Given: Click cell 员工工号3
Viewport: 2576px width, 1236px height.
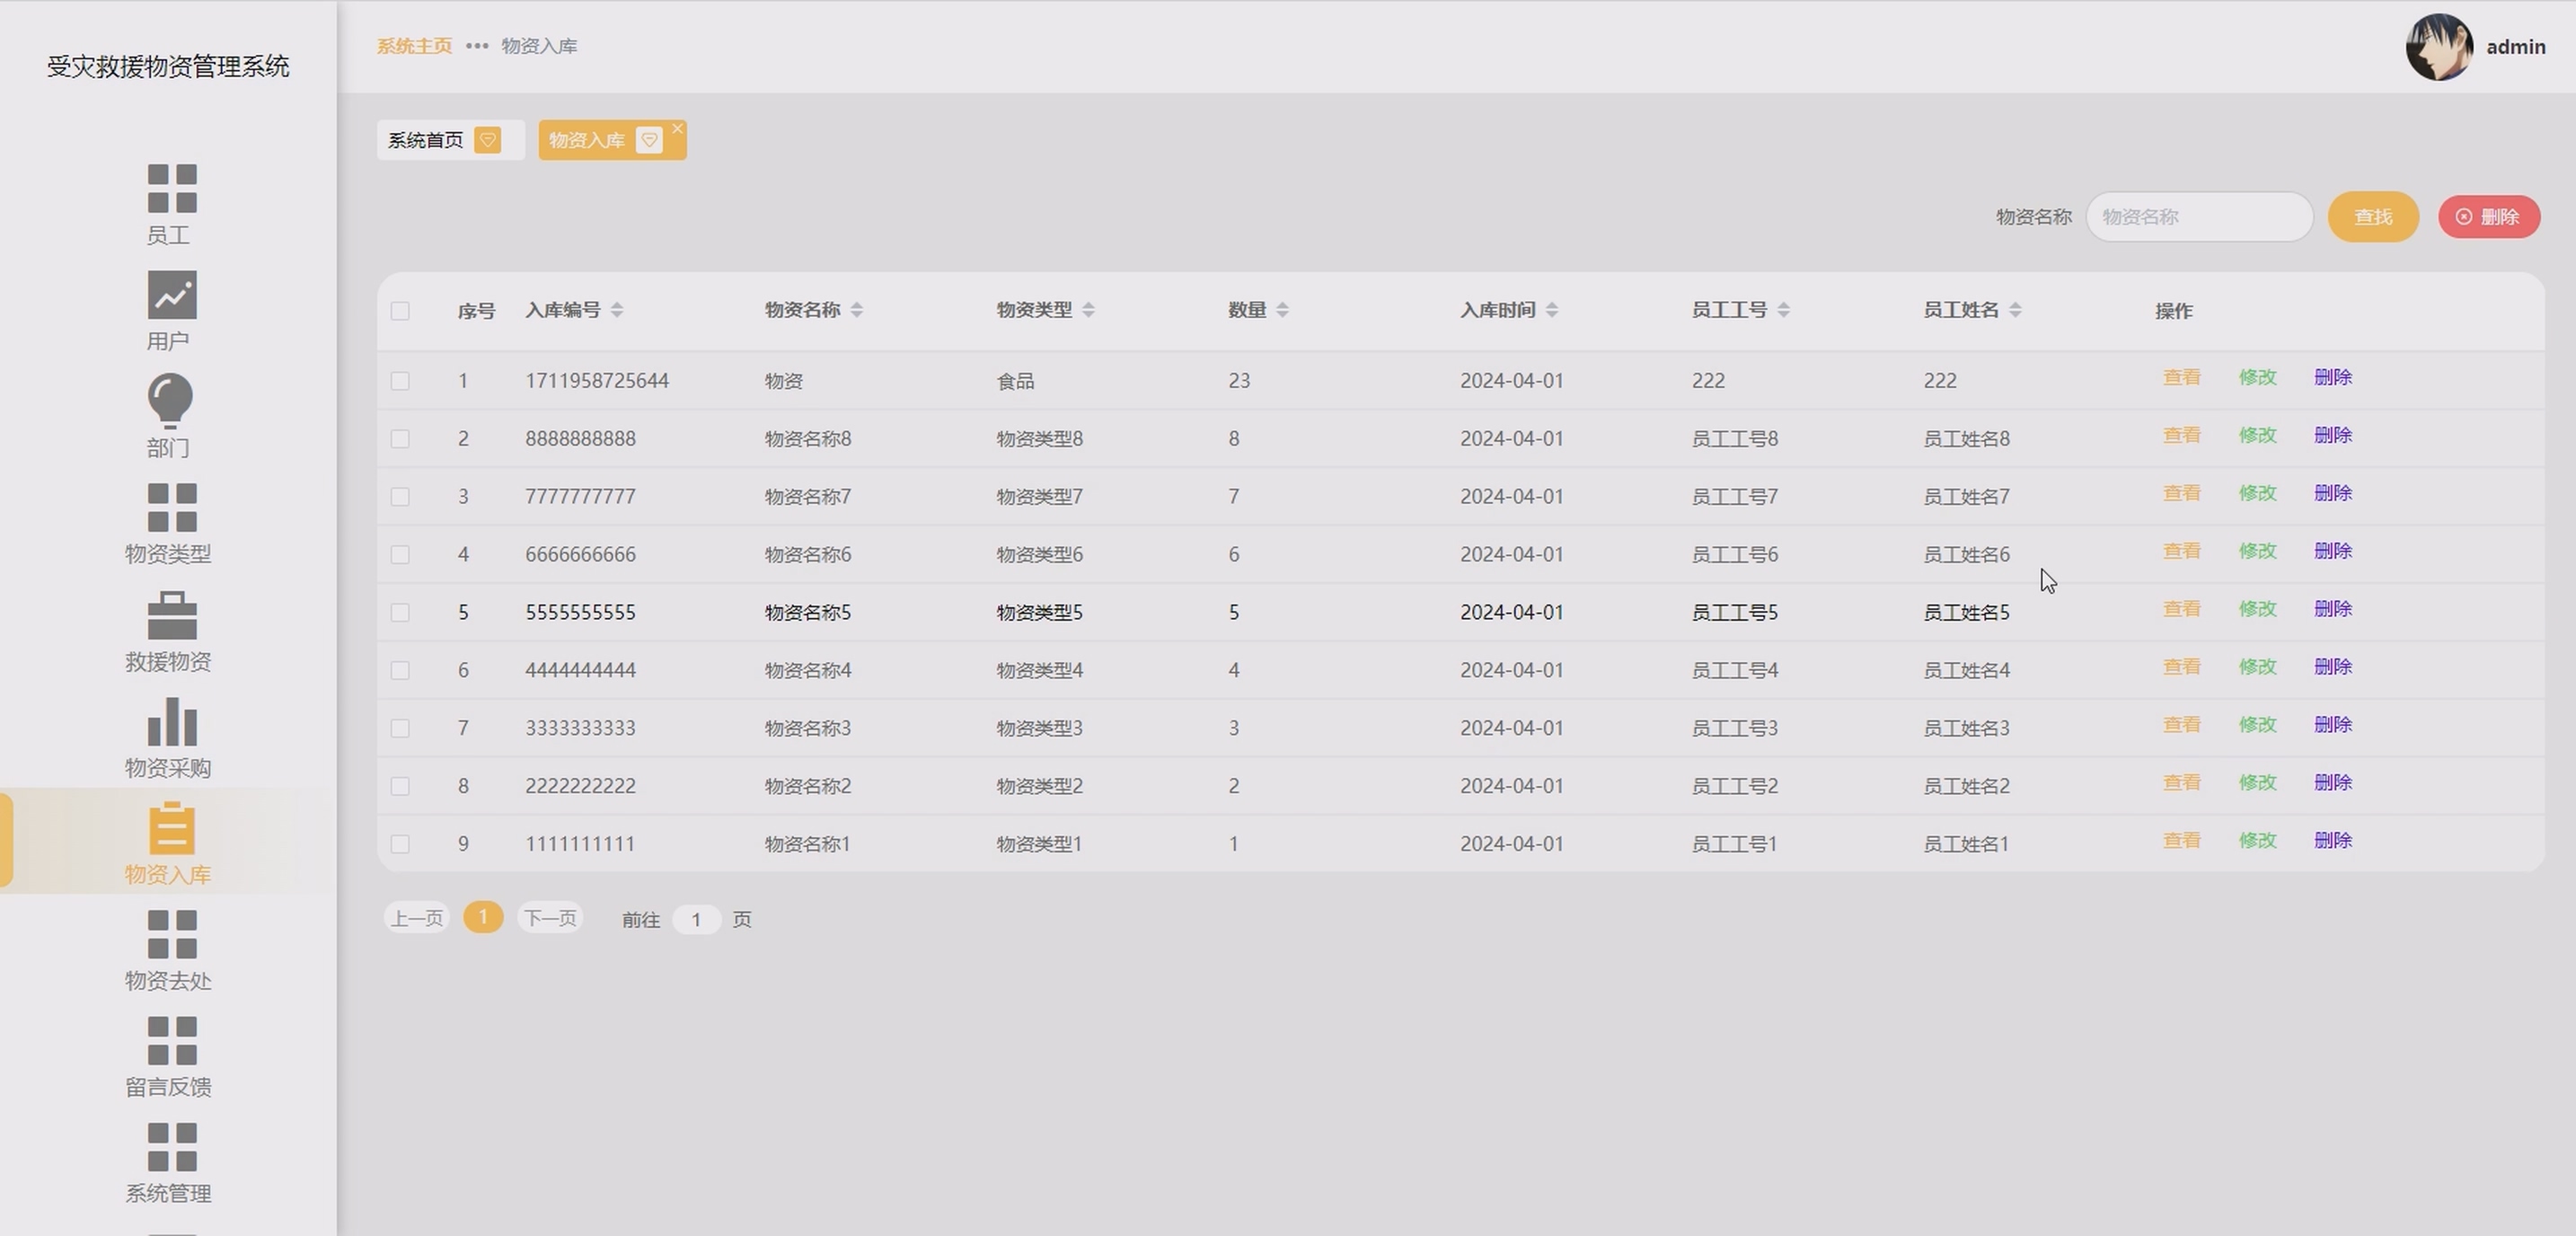Looking at the screenshot, I should [1735, 729].
